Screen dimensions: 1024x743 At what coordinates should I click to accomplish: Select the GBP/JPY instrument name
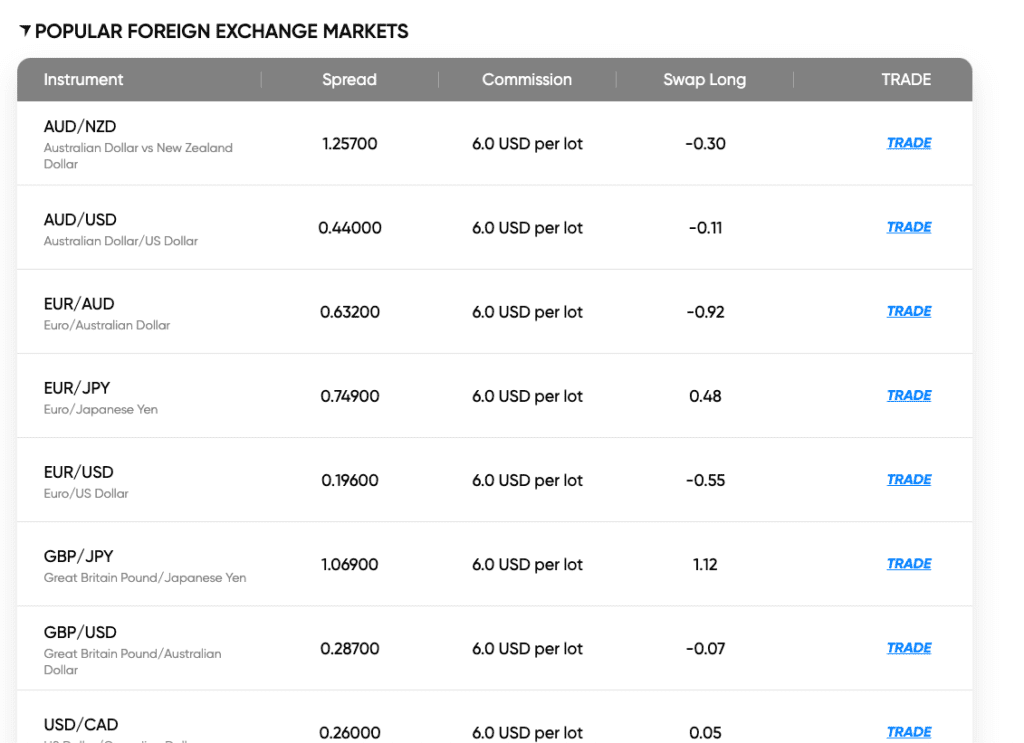[78, 557]
